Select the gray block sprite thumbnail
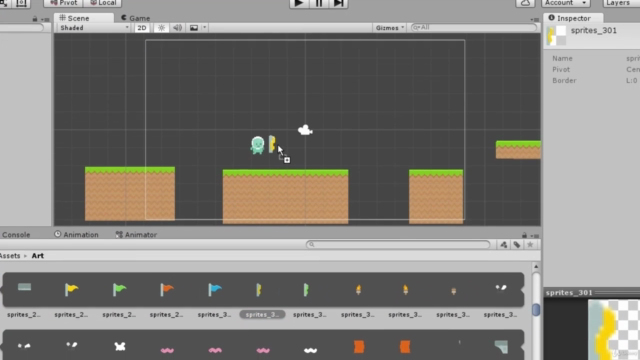 (24, 287)
